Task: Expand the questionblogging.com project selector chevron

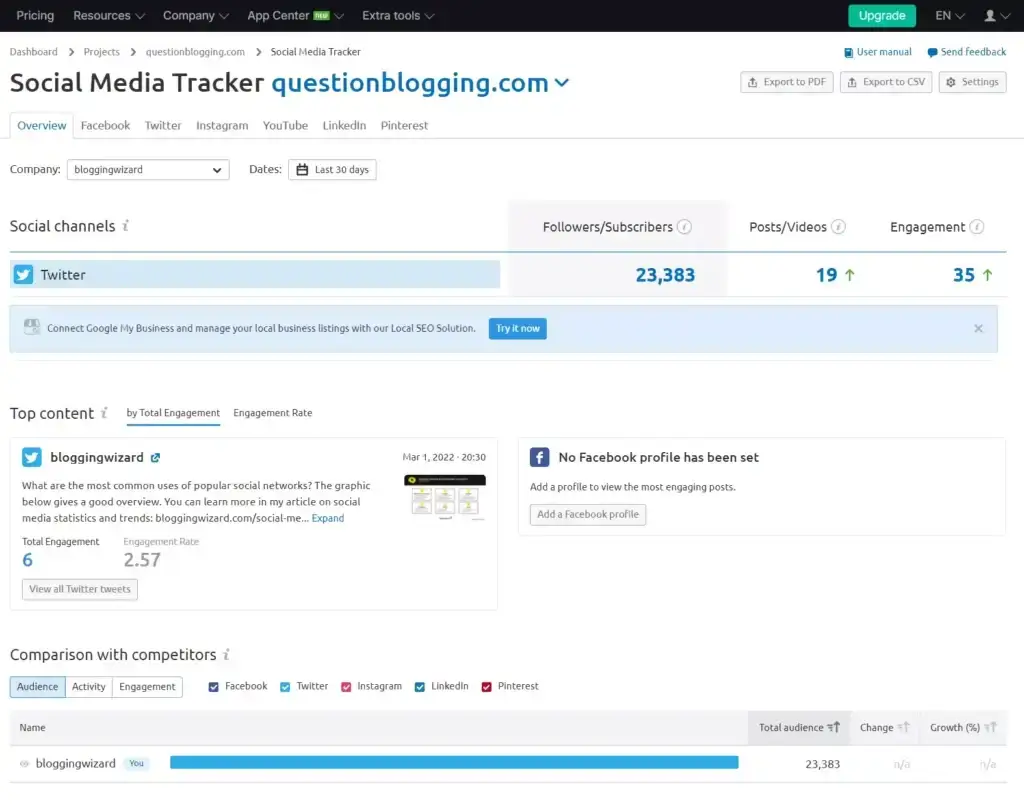Action: [561, 83]
